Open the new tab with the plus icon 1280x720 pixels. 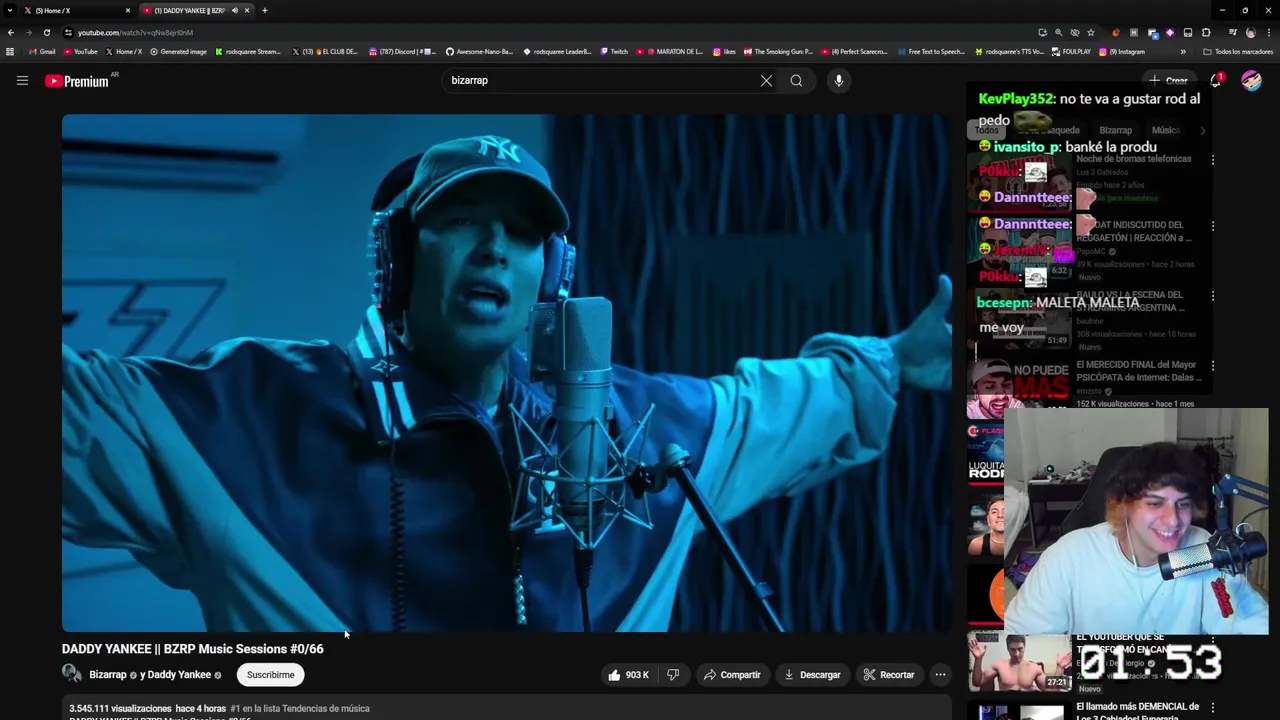point(264,10)
